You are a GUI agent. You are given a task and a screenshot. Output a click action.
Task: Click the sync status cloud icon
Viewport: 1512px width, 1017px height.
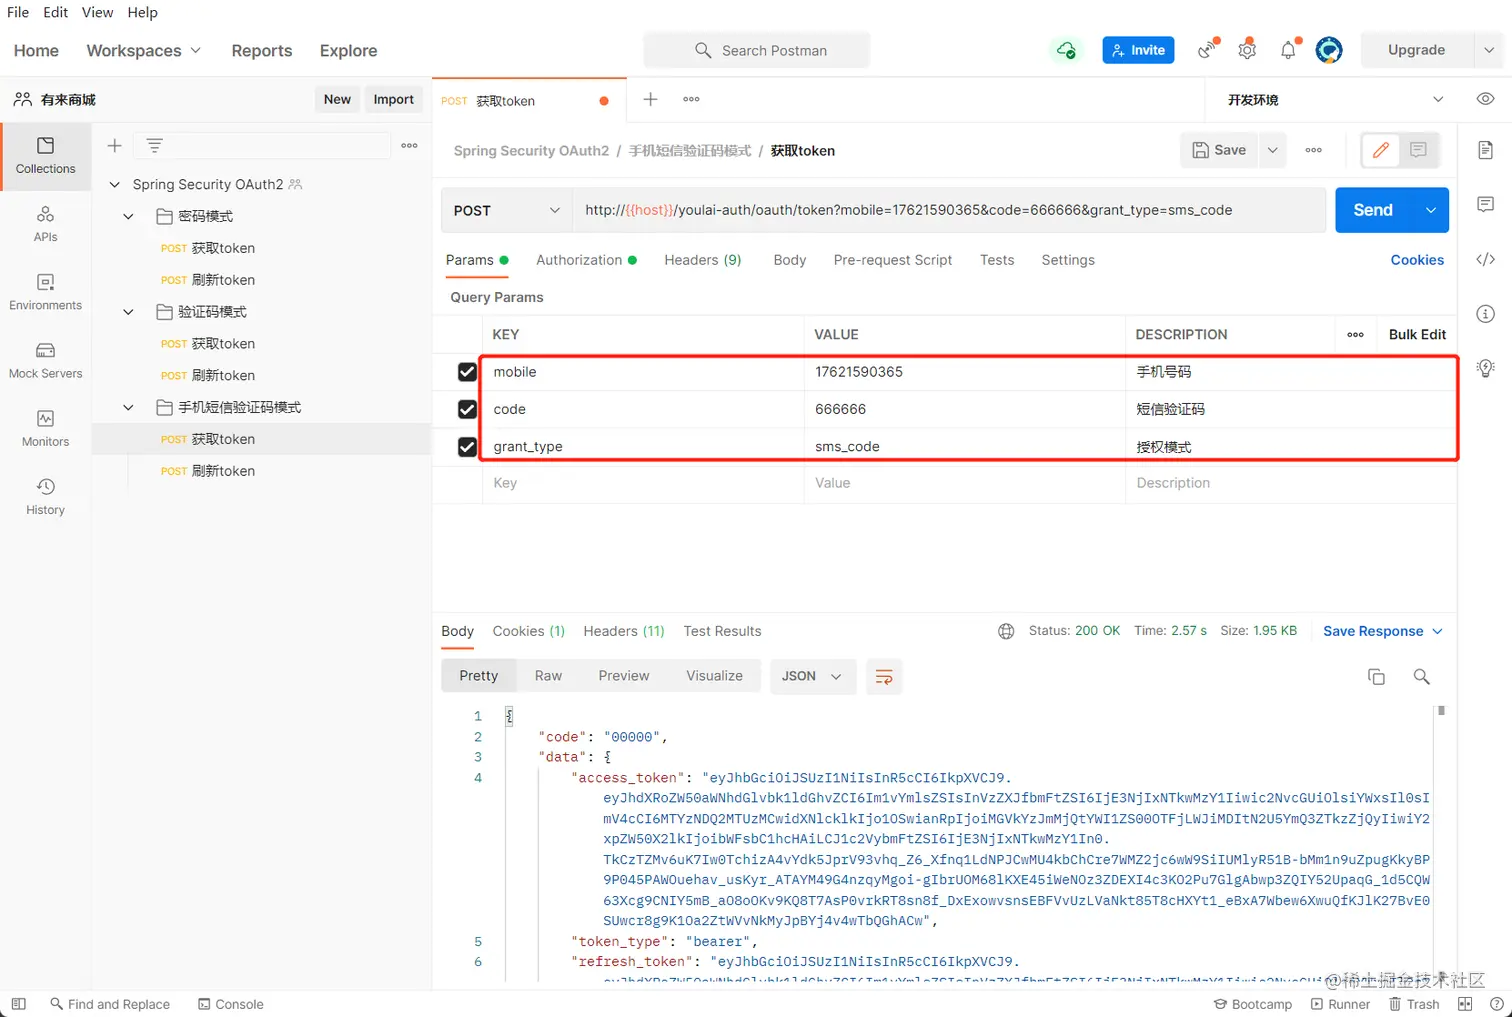[1066, 50]
